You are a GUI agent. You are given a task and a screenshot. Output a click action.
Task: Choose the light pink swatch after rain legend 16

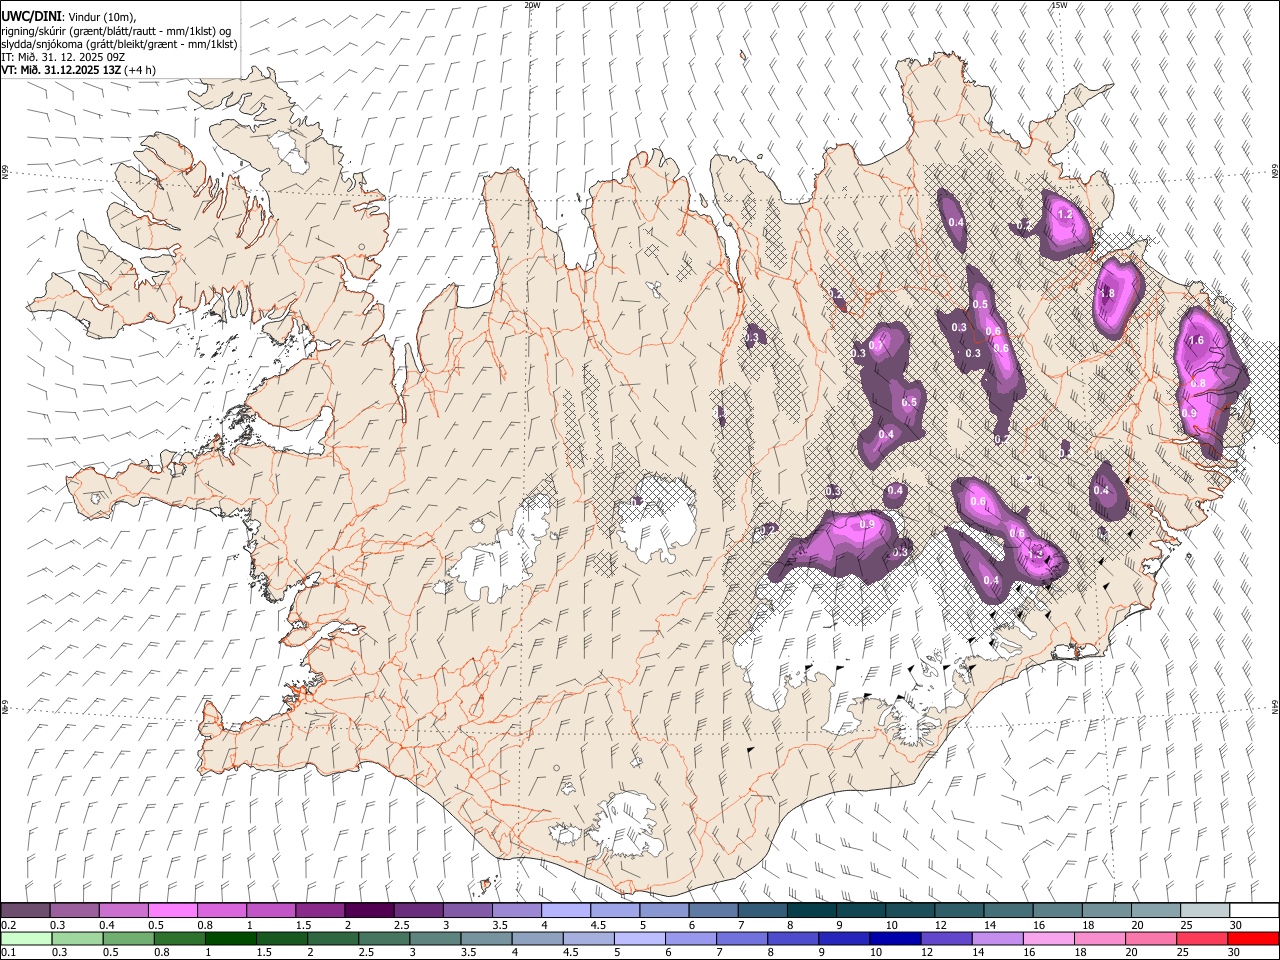coord(1048,939)
